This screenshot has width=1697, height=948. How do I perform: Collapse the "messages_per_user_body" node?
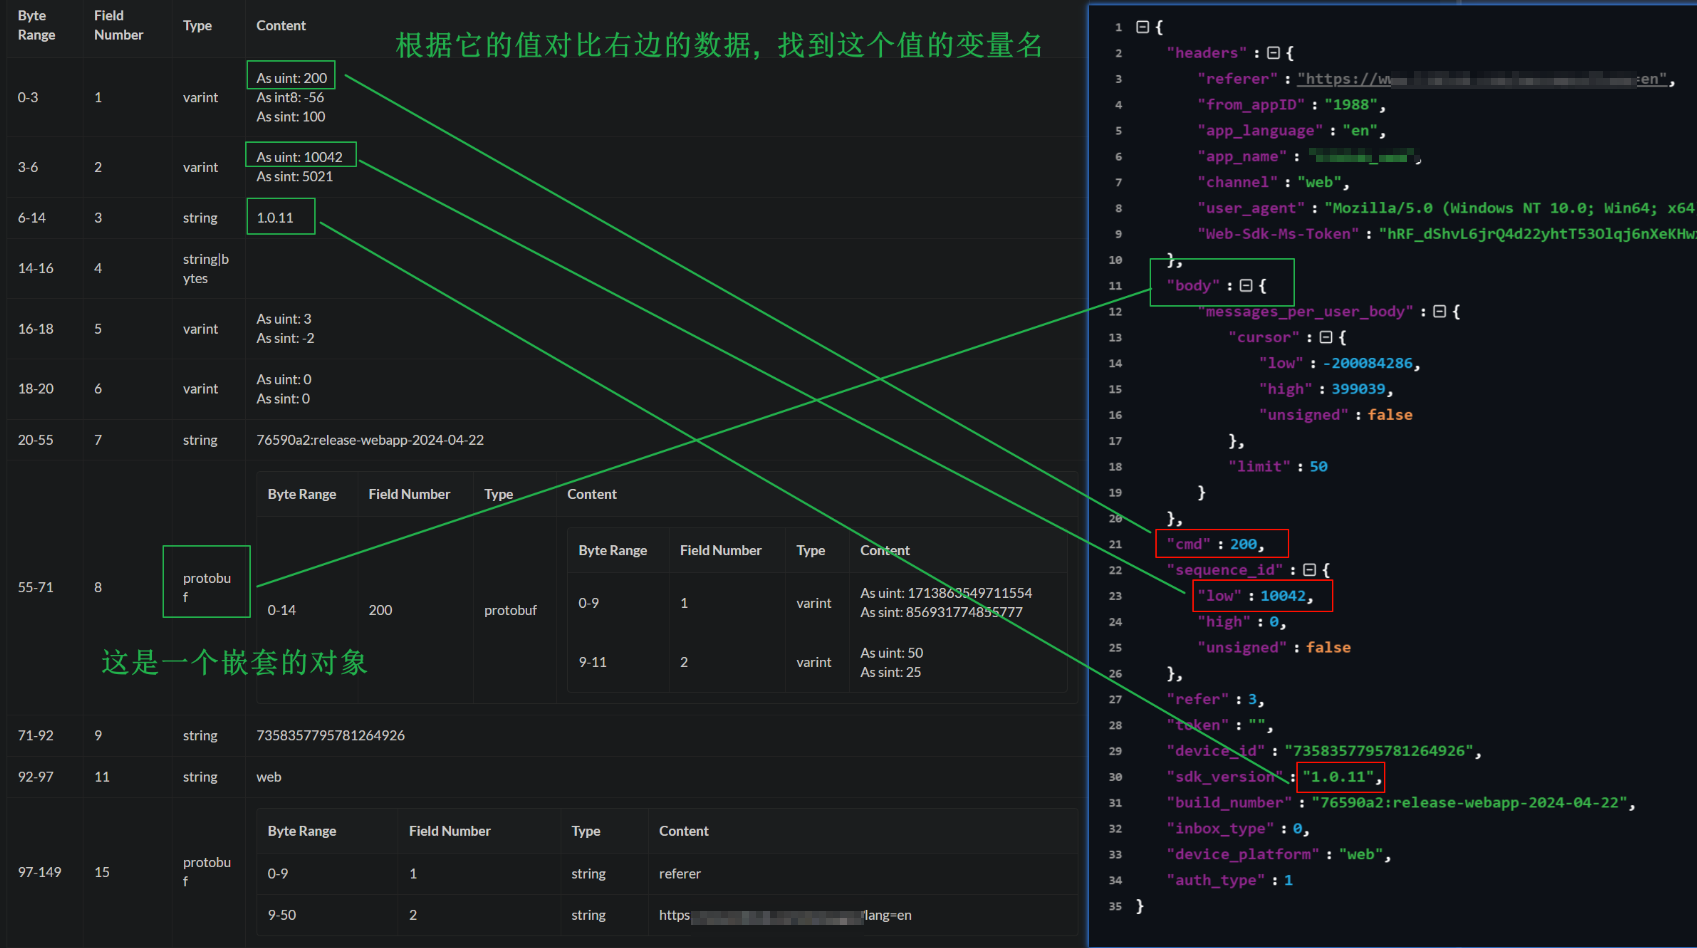(1439, 312)
